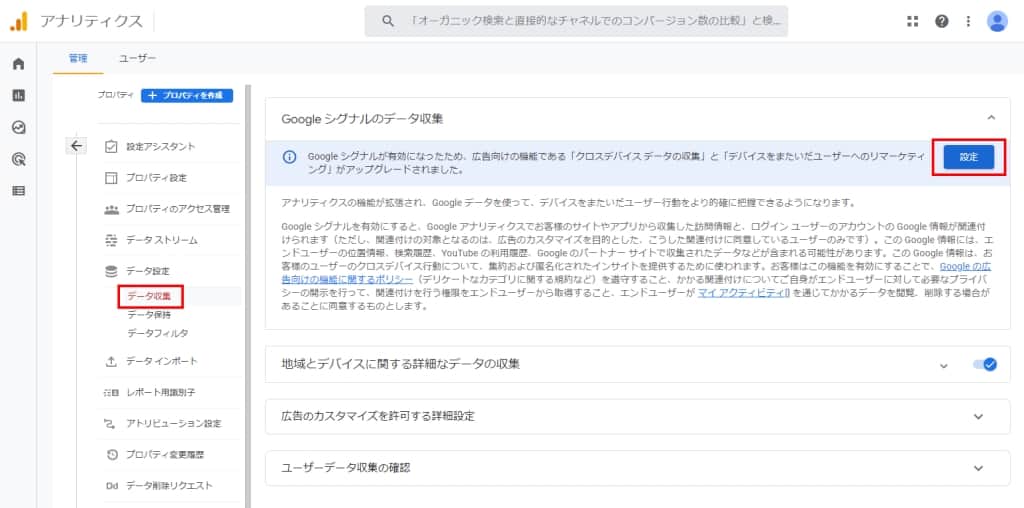The image size is (1024, 508).
Task: Open the more options kebab menu
Action: 968,22
